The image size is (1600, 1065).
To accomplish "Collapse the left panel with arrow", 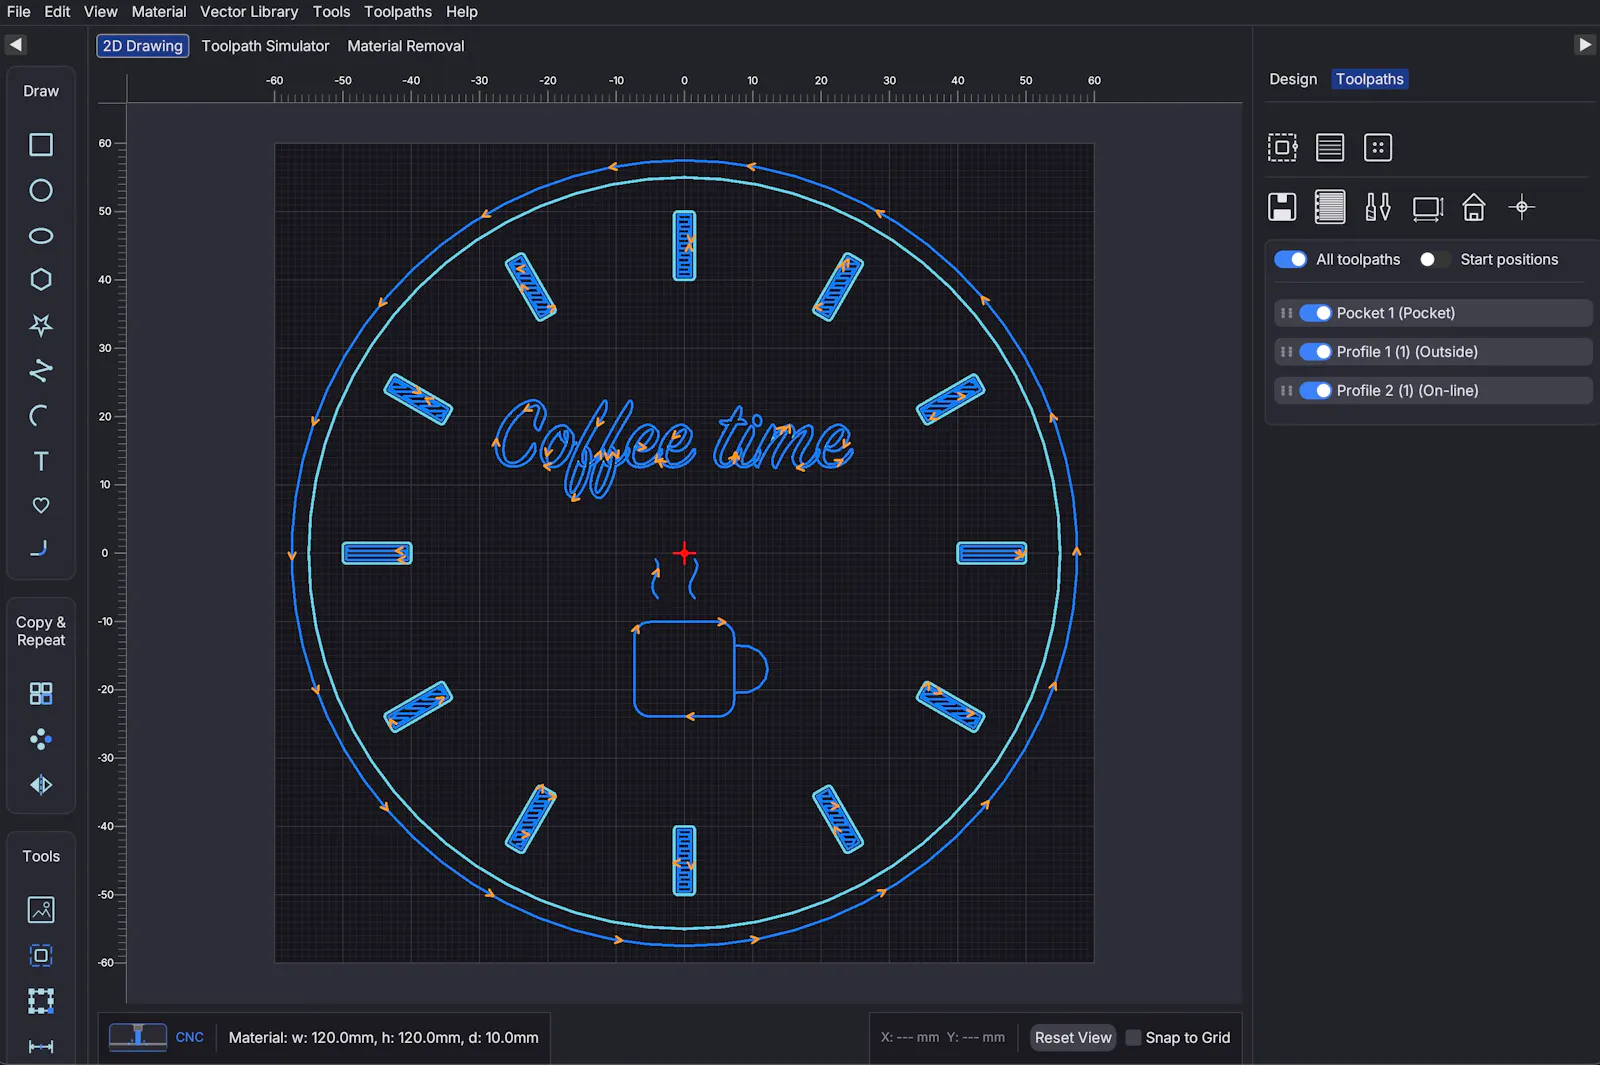I will click(15, 45).
